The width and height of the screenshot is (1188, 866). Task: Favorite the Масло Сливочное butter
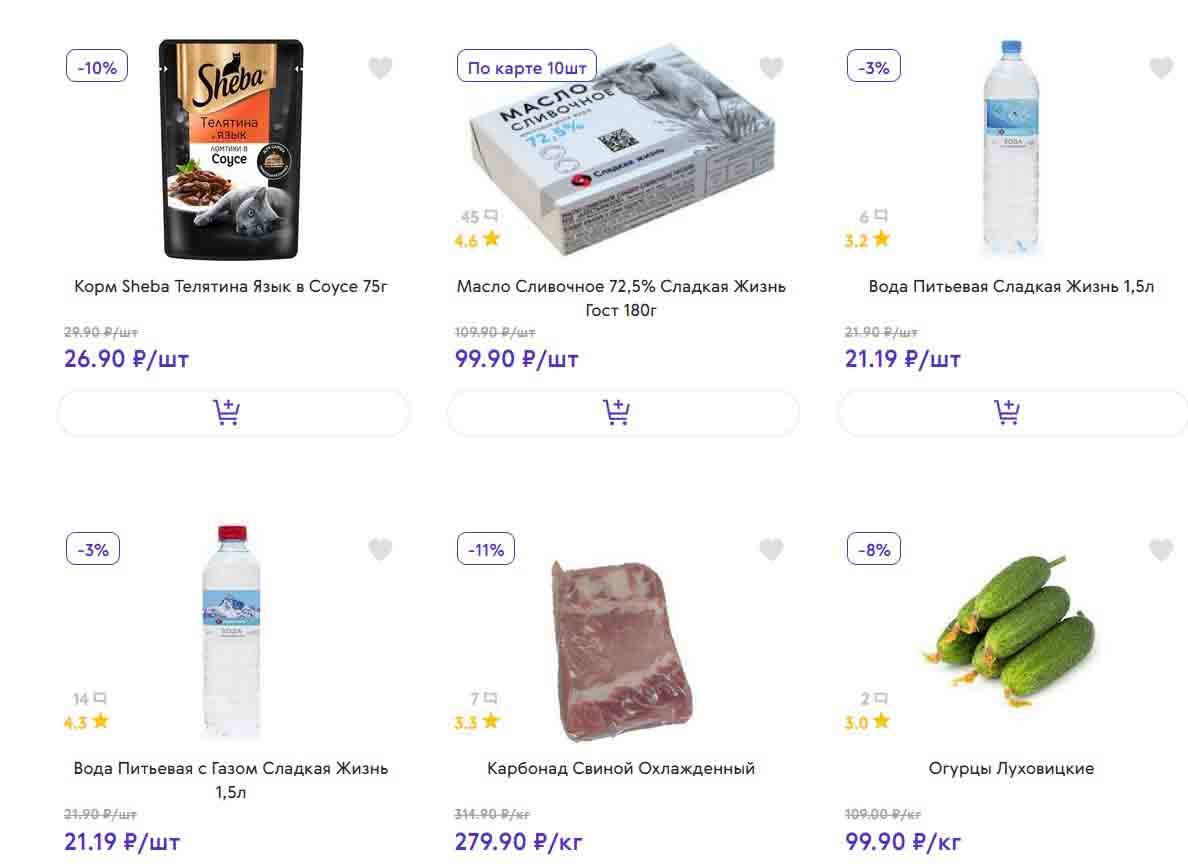tap(771, 68)
